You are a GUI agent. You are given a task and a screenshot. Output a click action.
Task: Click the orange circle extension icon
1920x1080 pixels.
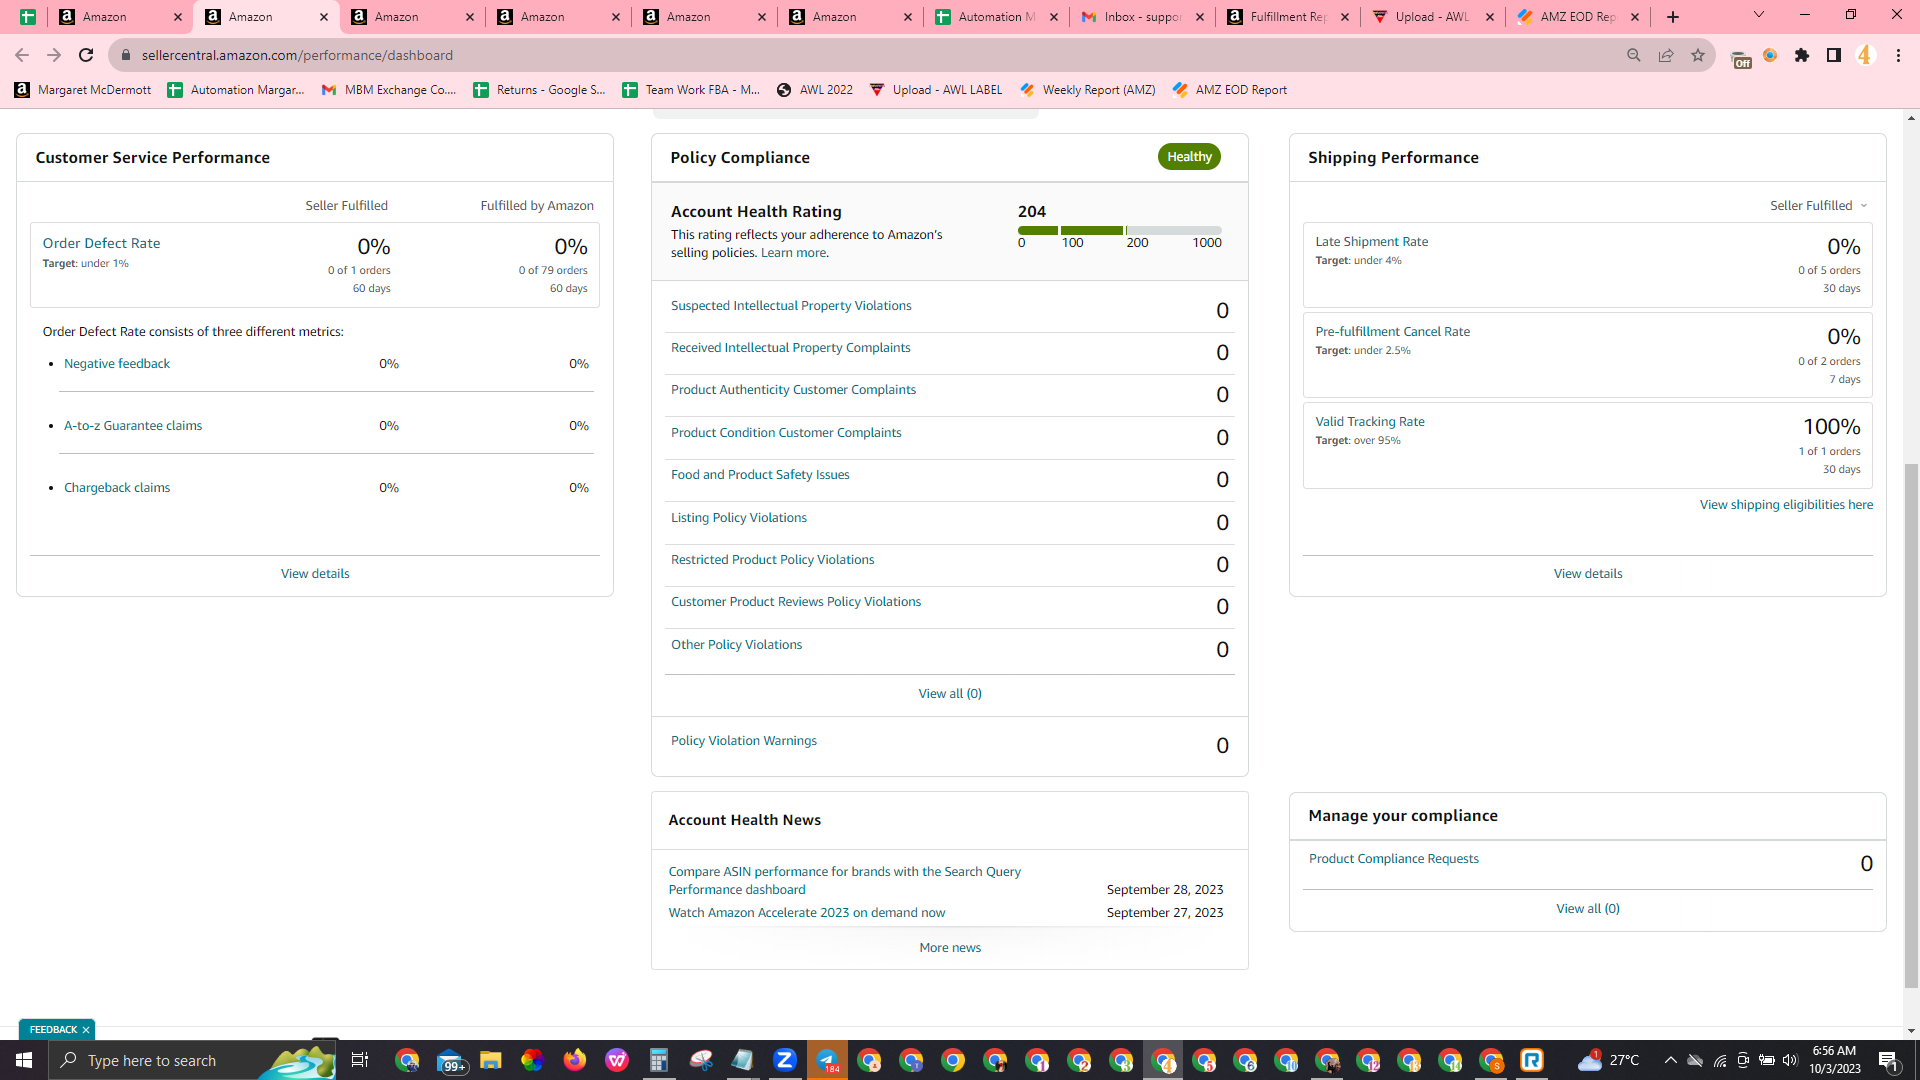[1771, 55]
